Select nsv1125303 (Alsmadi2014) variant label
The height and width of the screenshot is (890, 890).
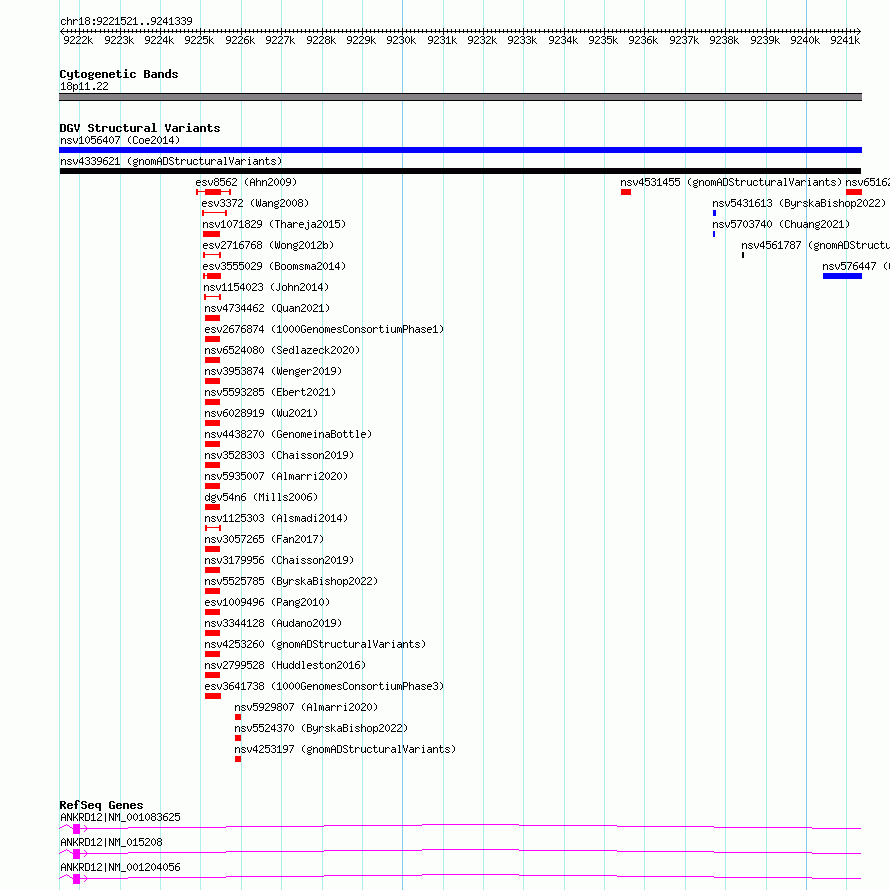tap(276, 518)
